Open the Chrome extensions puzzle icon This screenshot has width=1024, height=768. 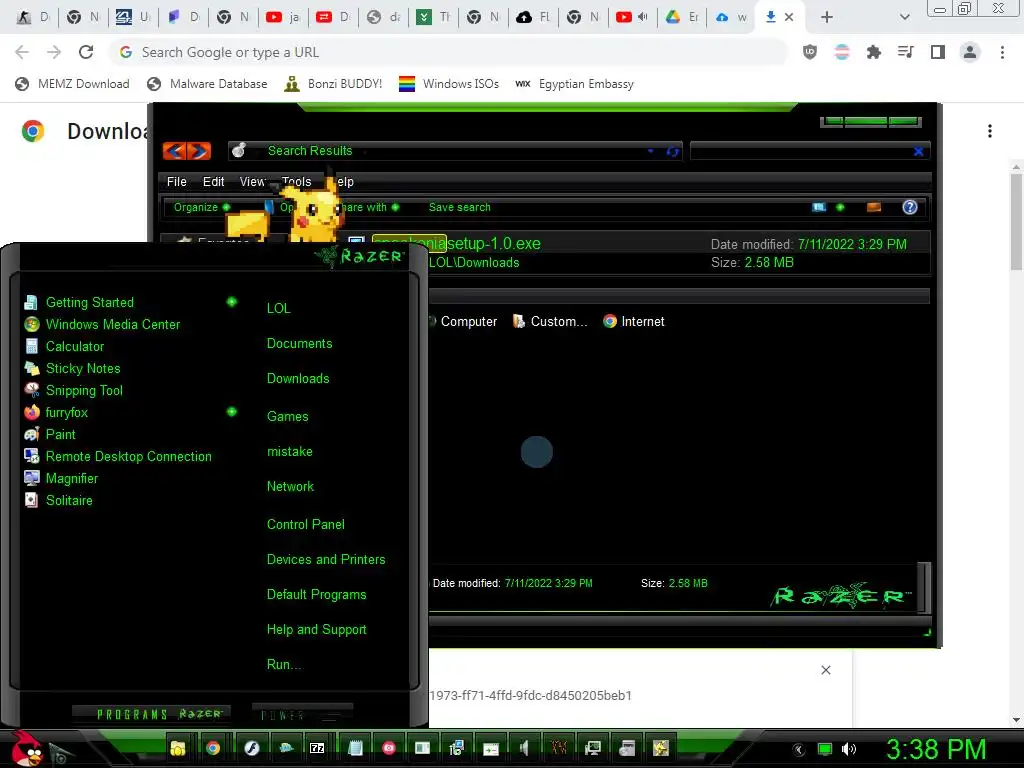tap(874, 52)
